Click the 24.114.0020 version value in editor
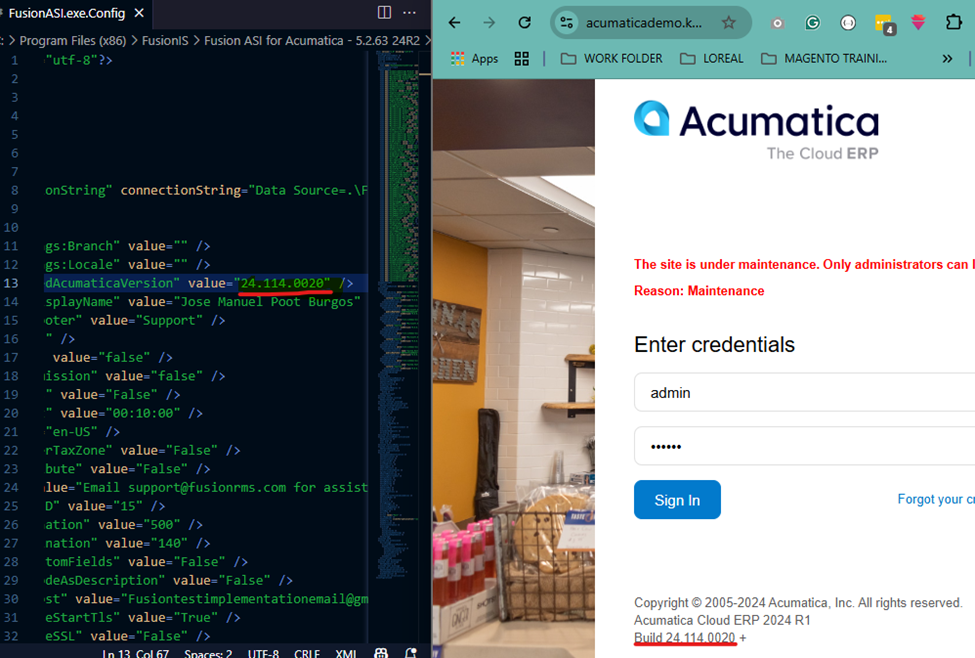 point(282,283)
